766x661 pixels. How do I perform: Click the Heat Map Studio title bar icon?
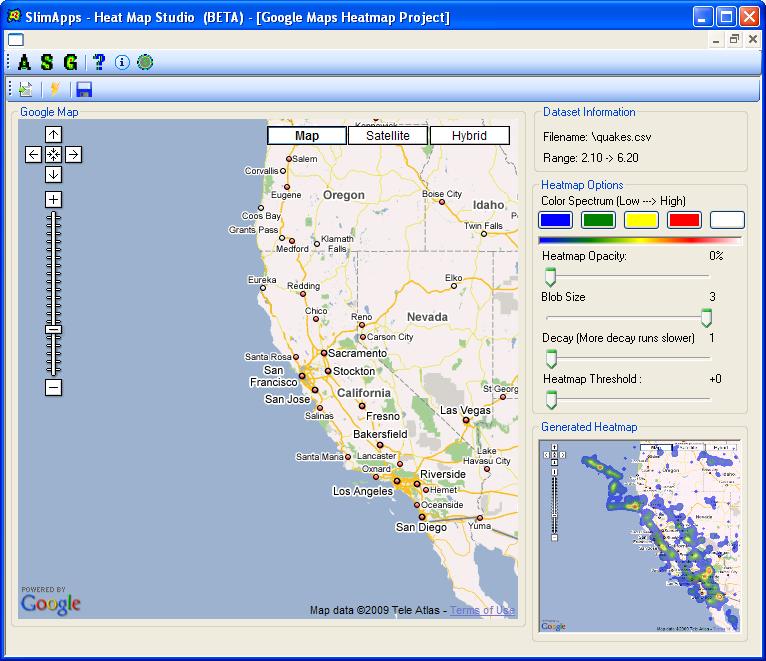(15, 16)
